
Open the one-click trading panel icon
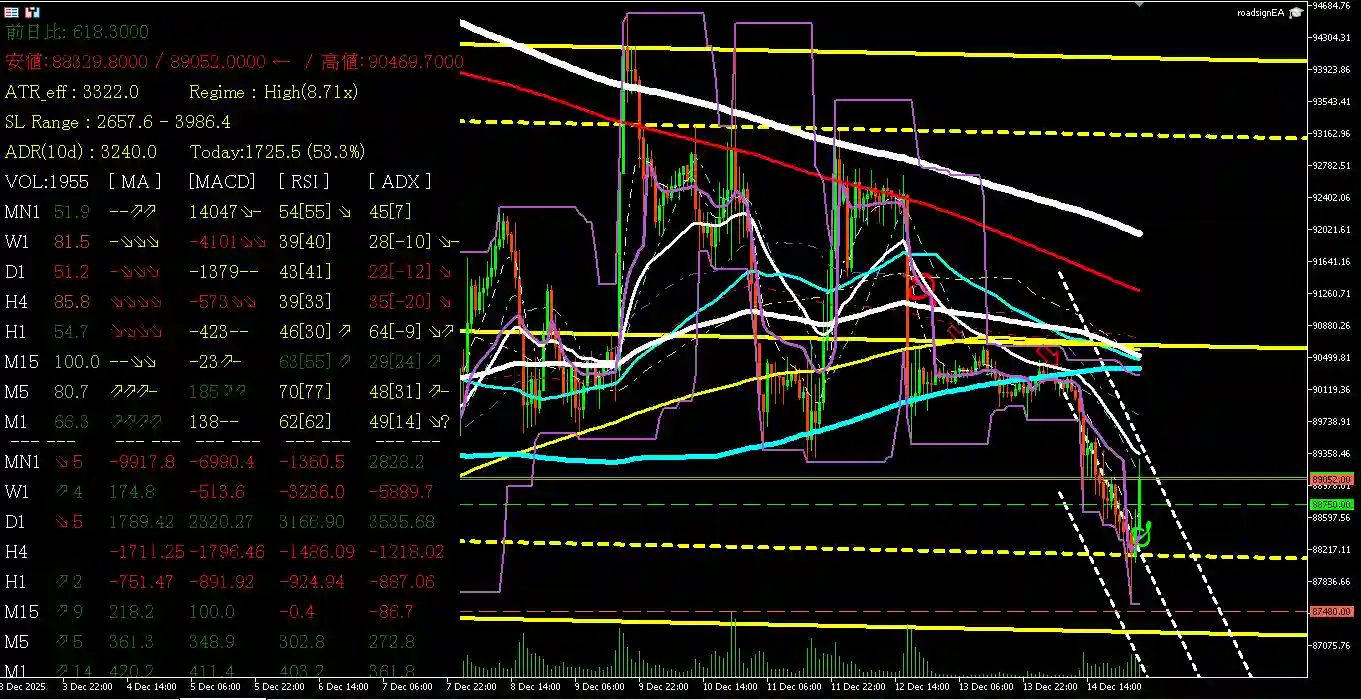point(12,12)
